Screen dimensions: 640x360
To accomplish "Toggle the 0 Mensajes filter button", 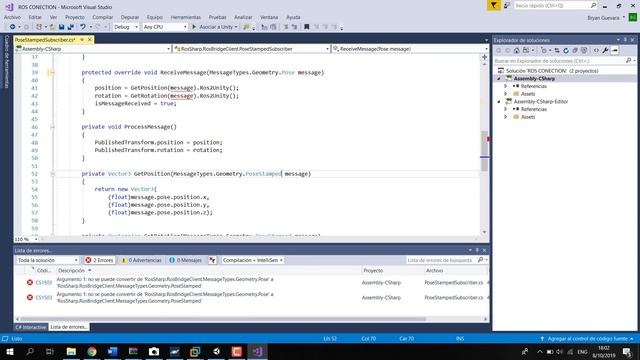I will click(x=185, y=260).
